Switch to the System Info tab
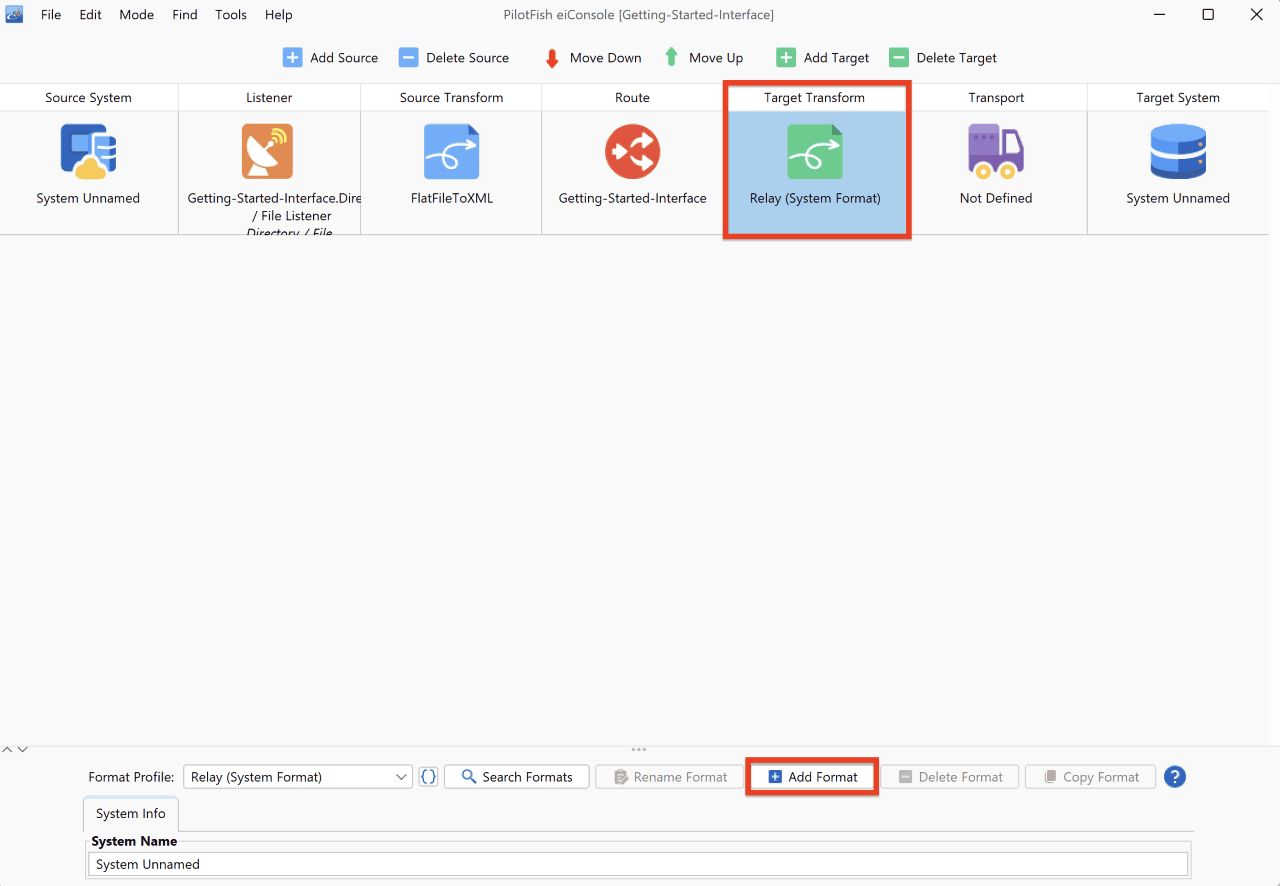The image size is (1280, 886). pos(131,814)
